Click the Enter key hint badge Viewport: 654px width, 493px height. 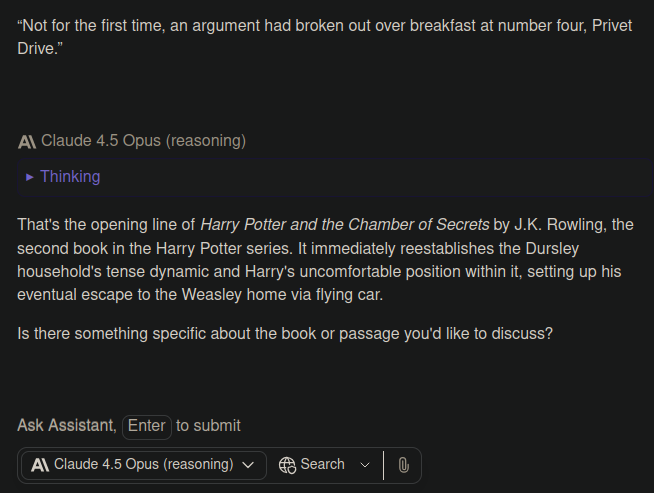pos(147,426)
